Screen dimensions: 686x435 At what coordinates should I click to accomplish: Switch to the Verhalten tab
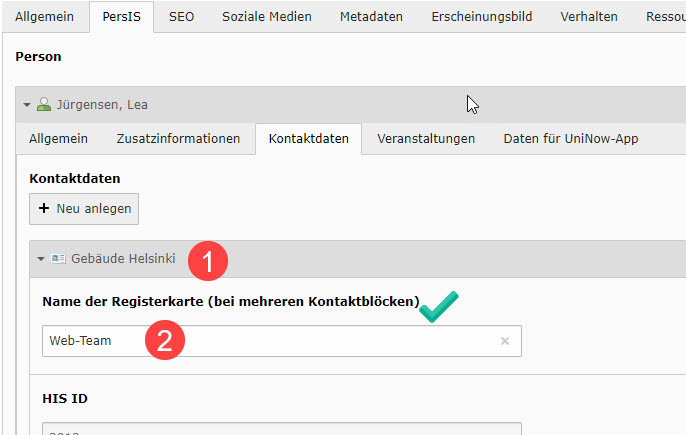click(589, 17)
